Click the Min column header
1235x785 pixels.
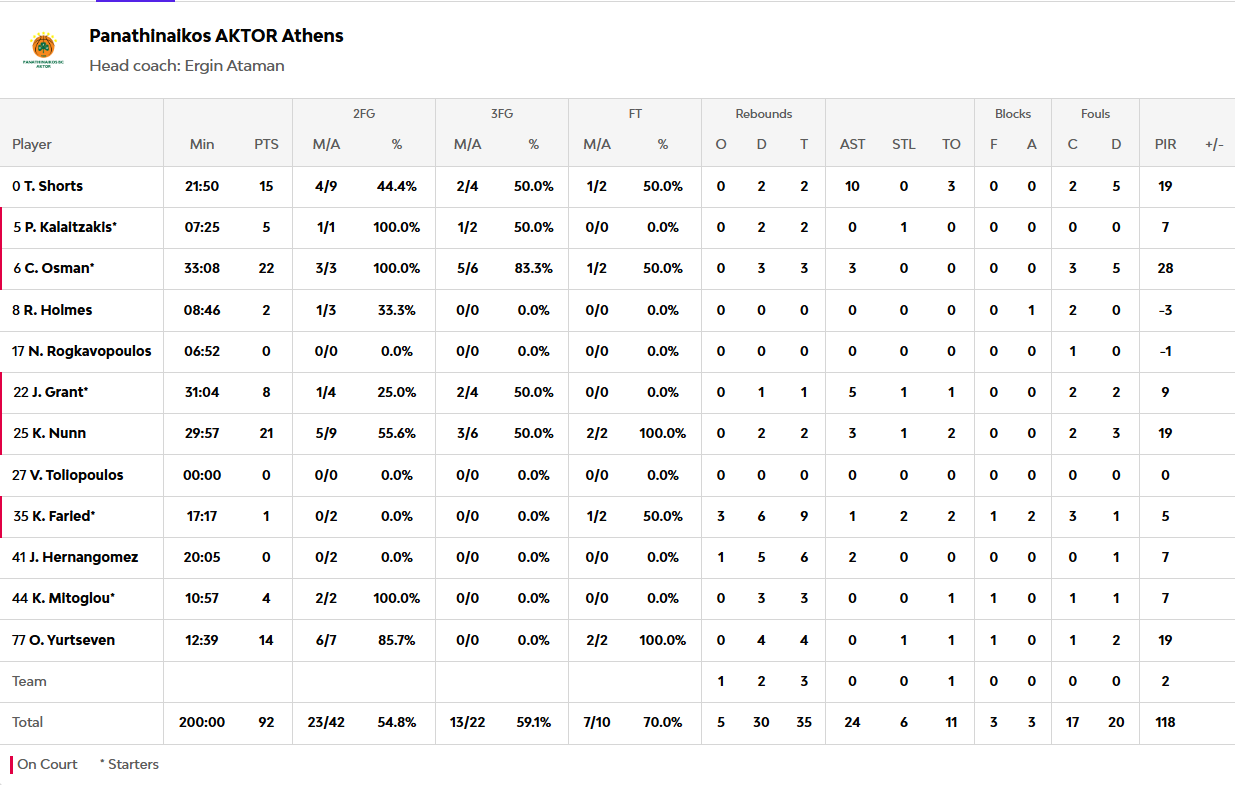pyautogui.click(x=202, y=144)
